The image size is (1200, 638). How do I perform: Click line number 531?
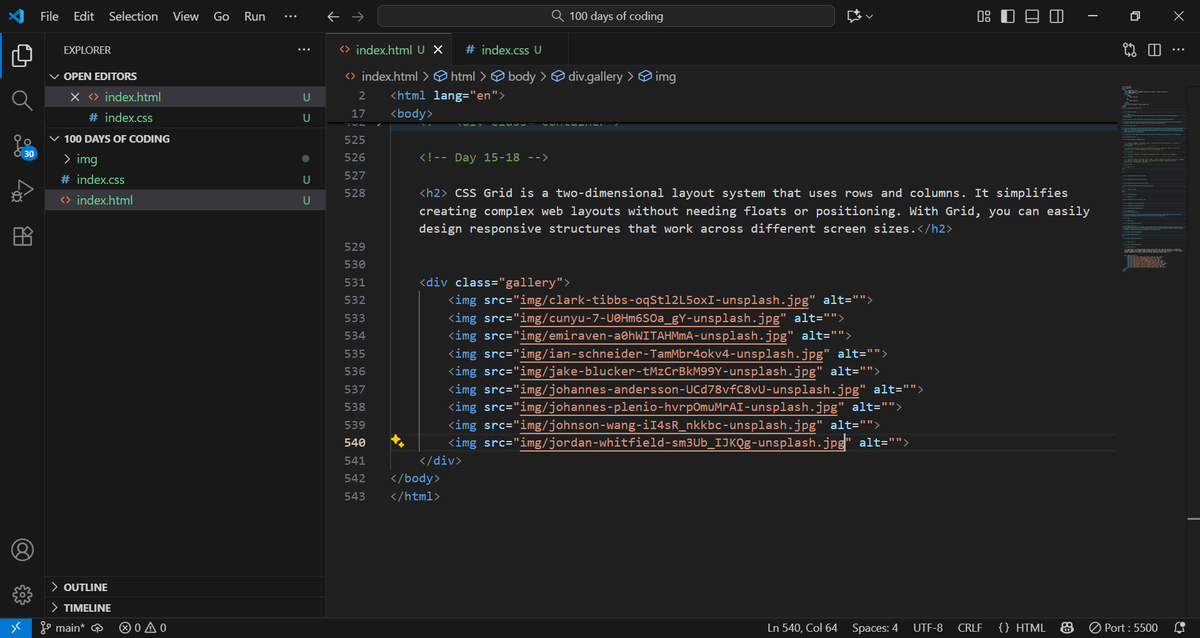pyautogui.click(x=354, y=282)
